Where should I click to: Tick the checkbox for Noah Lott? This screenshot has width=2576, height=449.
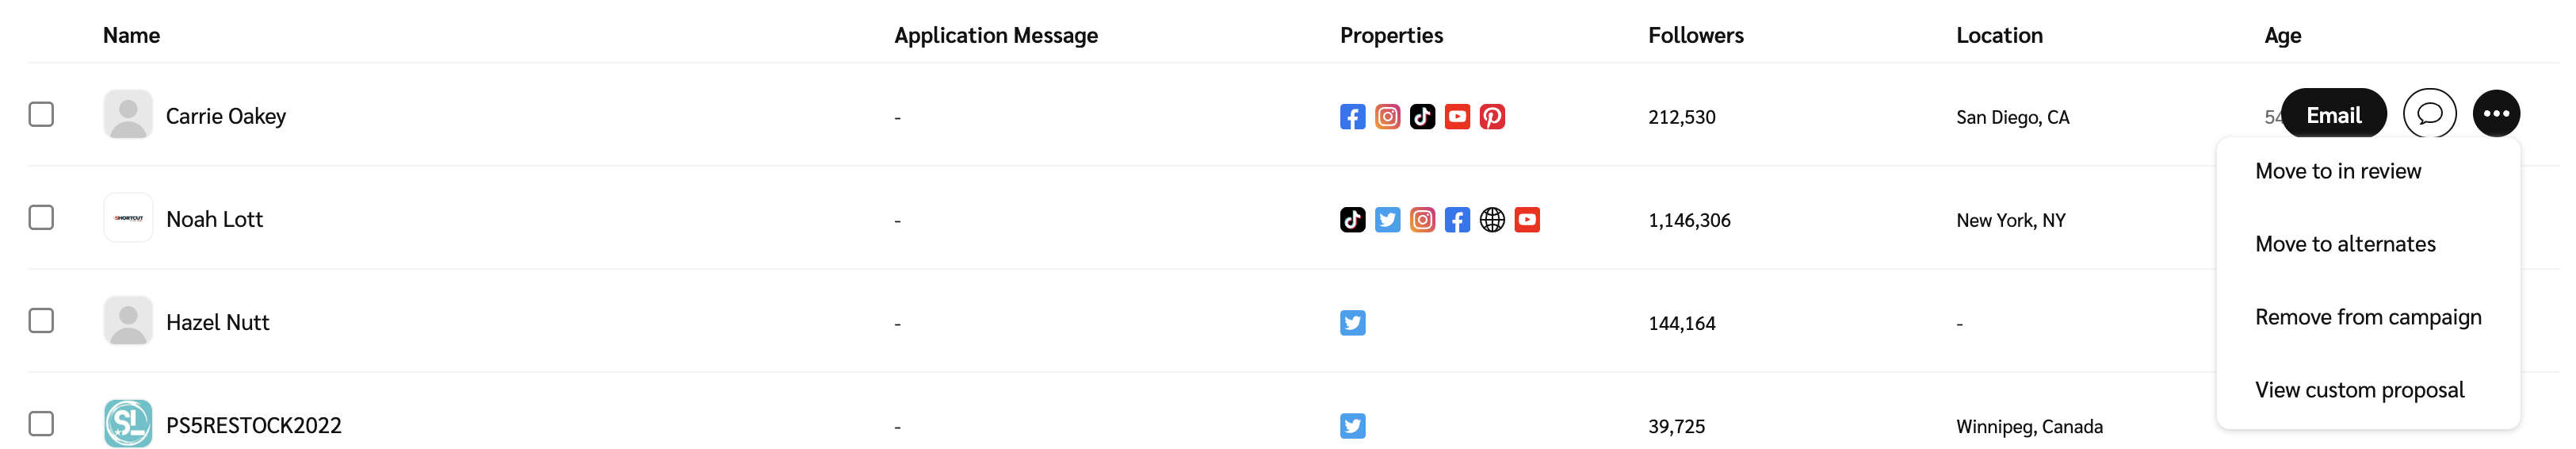click(x=41, y=217)
